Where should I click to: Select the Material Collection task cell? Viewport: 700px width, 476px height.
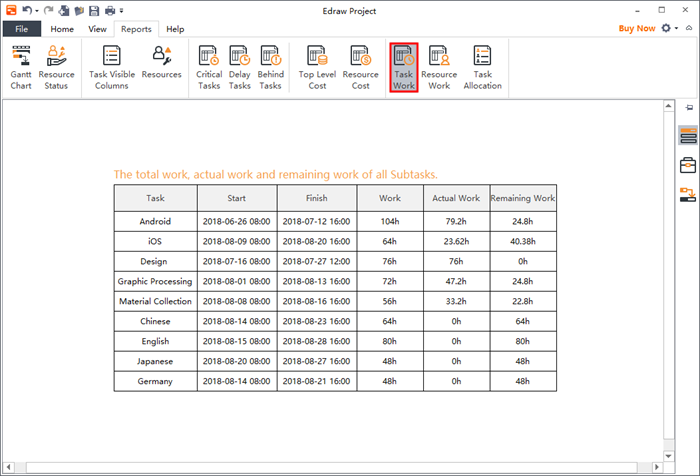tap(155, 301)
